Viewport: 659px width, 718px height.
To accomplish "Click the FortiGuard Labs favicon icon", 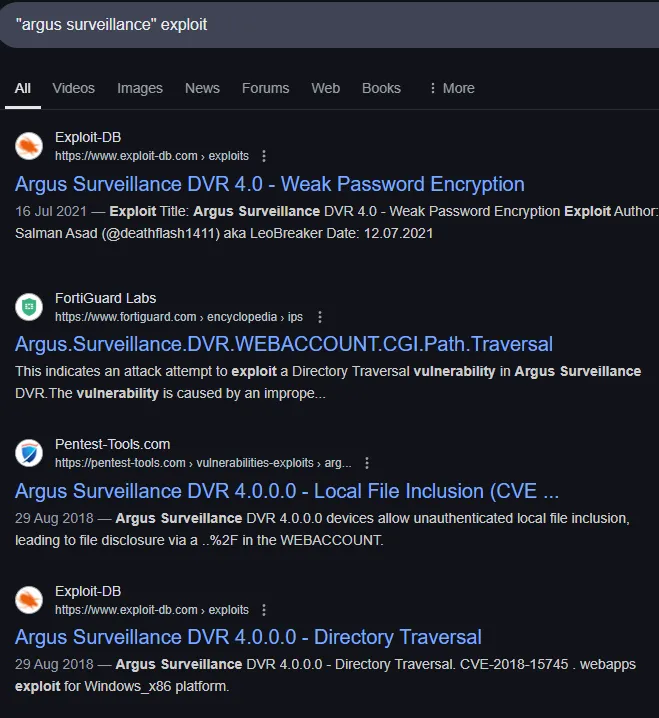I will 29,307.
